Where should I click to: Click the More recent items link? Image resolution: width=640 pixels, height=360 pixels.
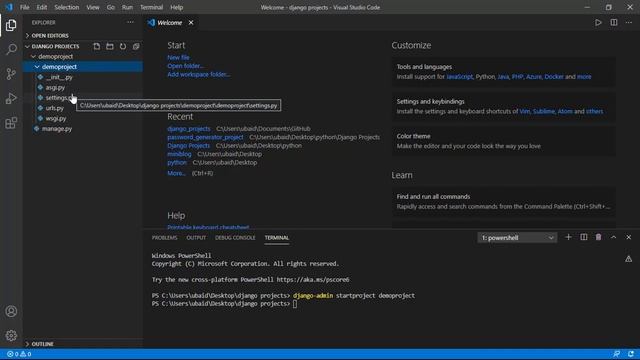tap(176, 173)
